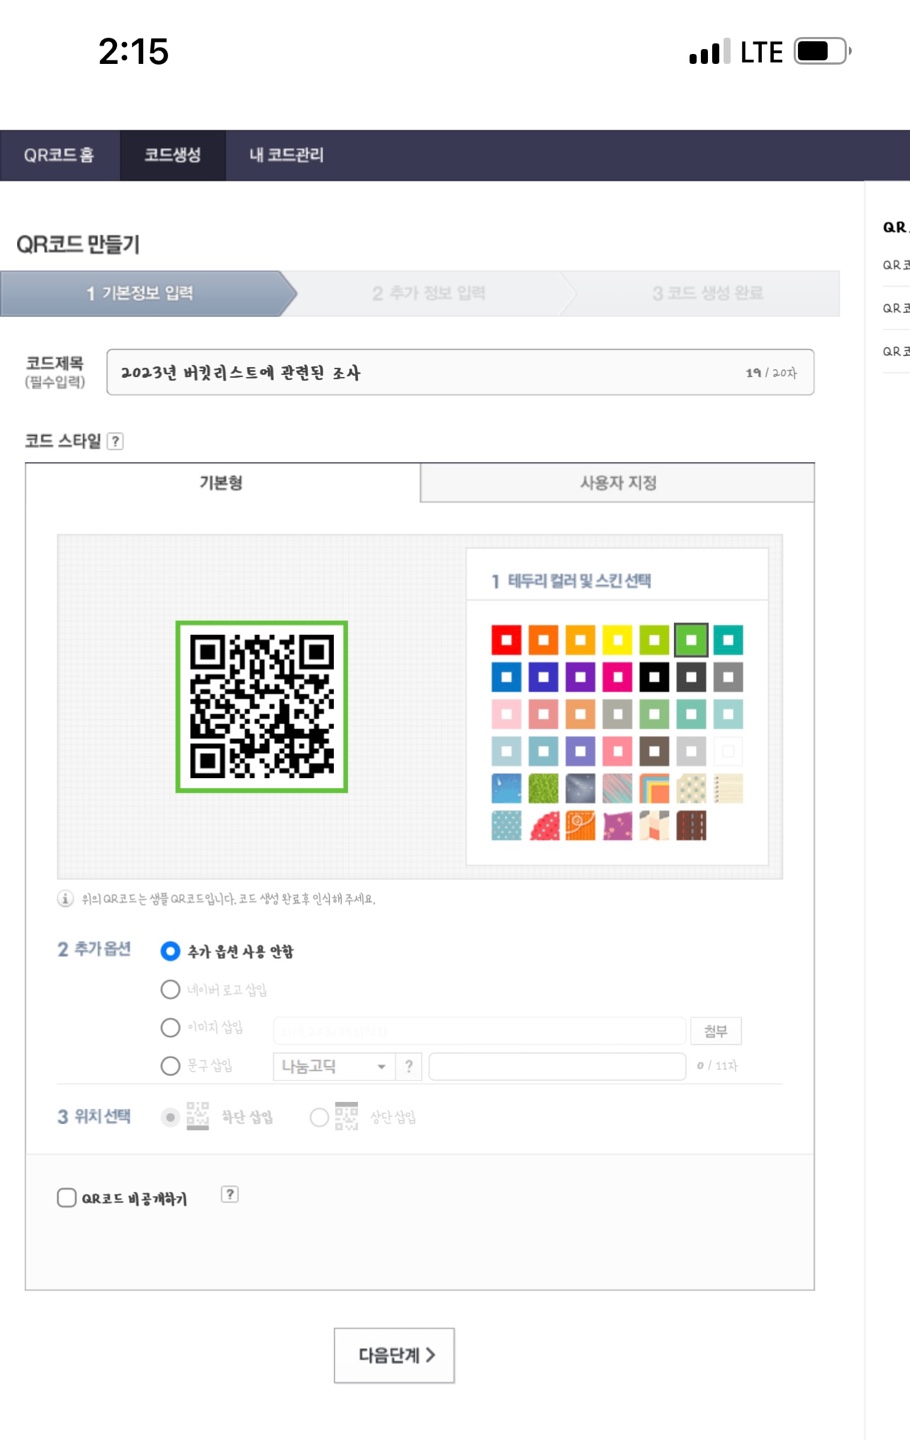Image resolution: width=910 pixels, height=1440 pixels.
Task: Click the 다음단계 button
Action: click(394, 1355)
